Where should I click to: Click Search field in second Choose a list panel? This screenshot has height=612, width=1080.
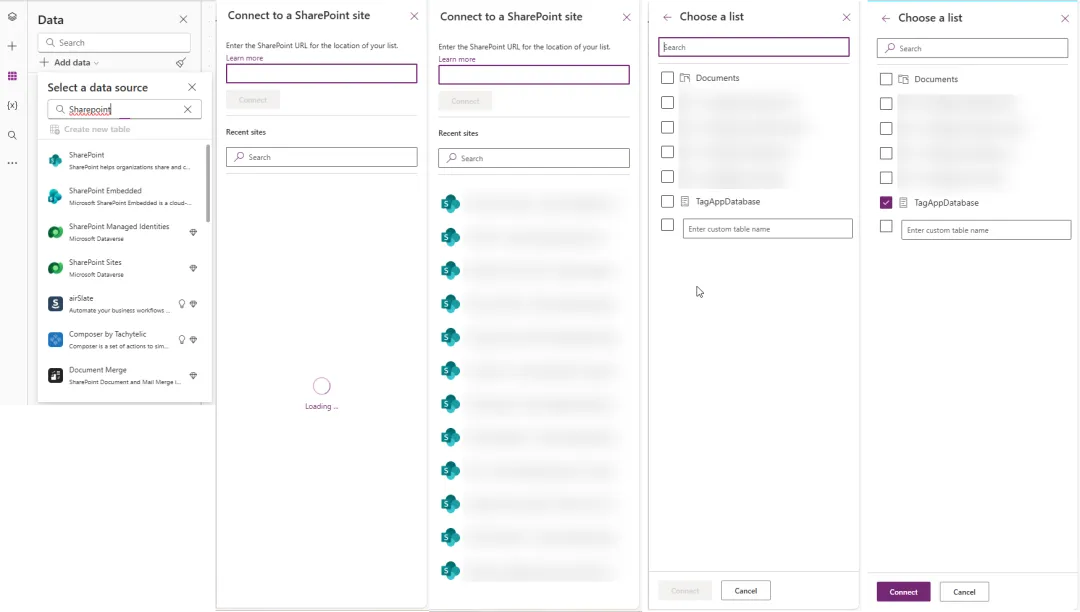click(x=973, y=48)
